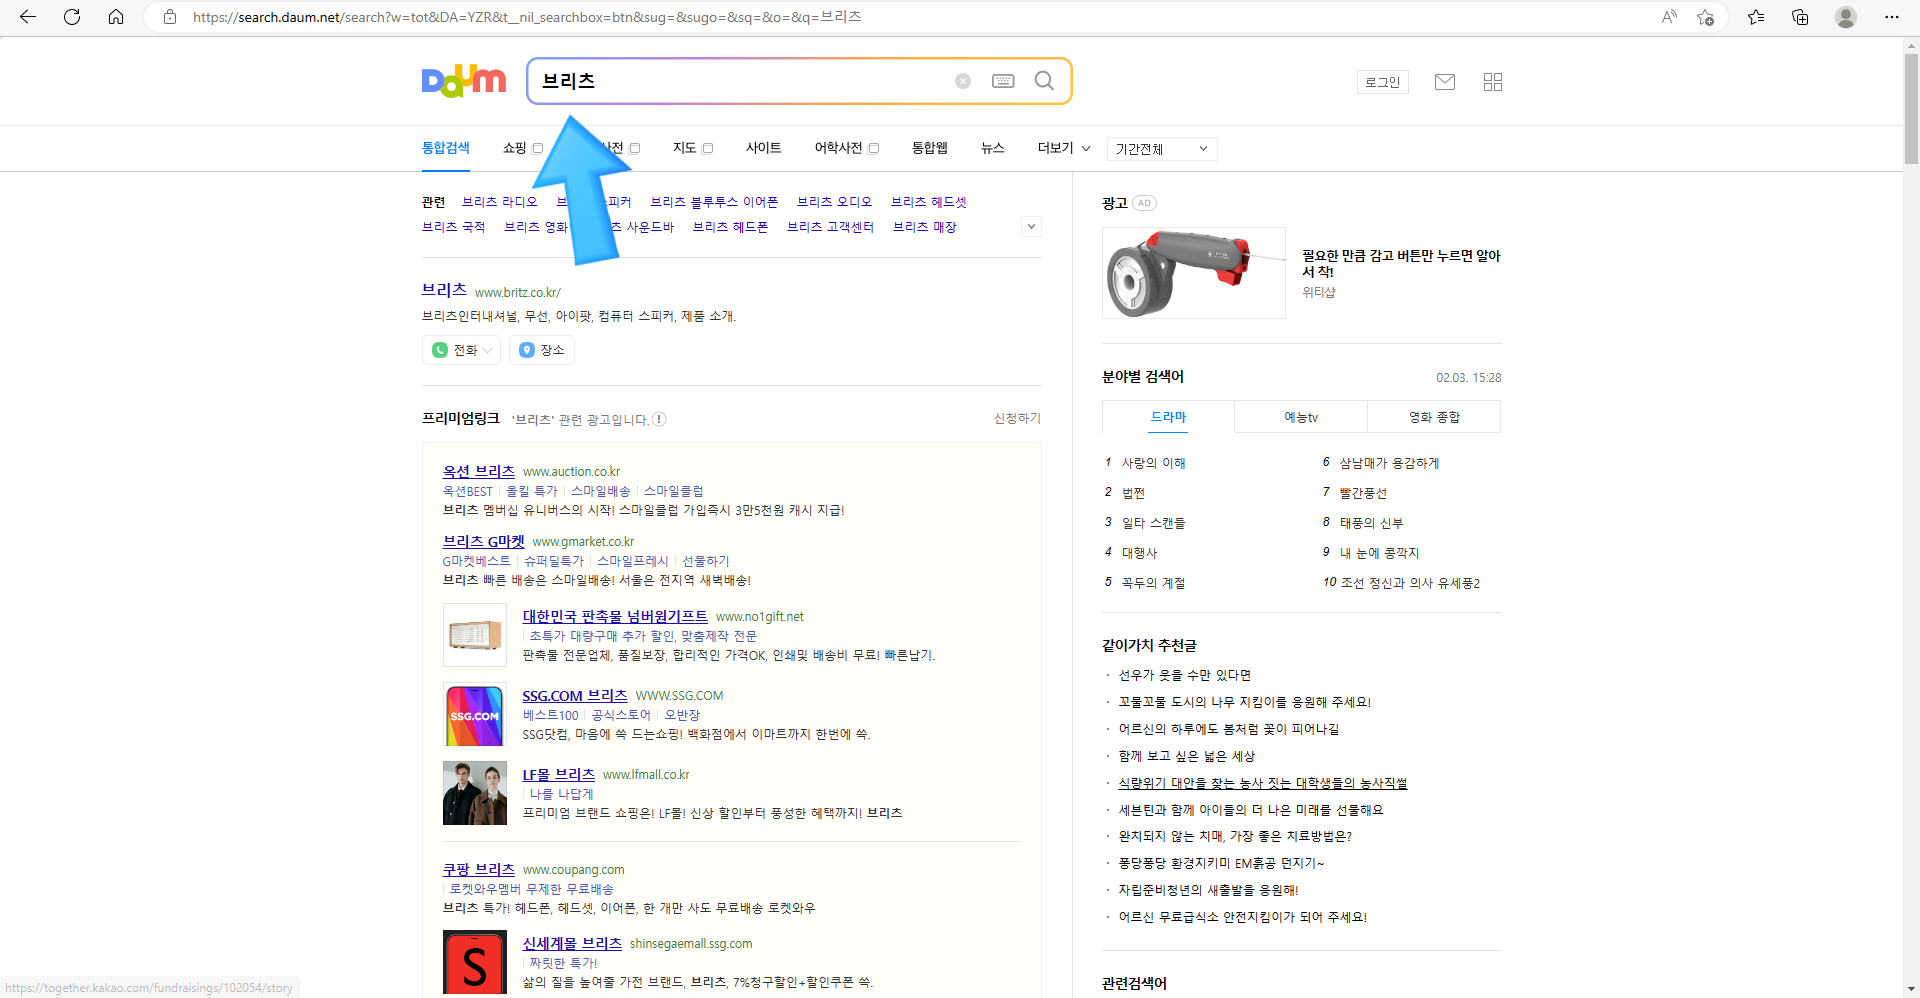The width and height of the screenshot is (1920, 998).
Task: Click the 로그인 button
Action: tap(1383, 82)
